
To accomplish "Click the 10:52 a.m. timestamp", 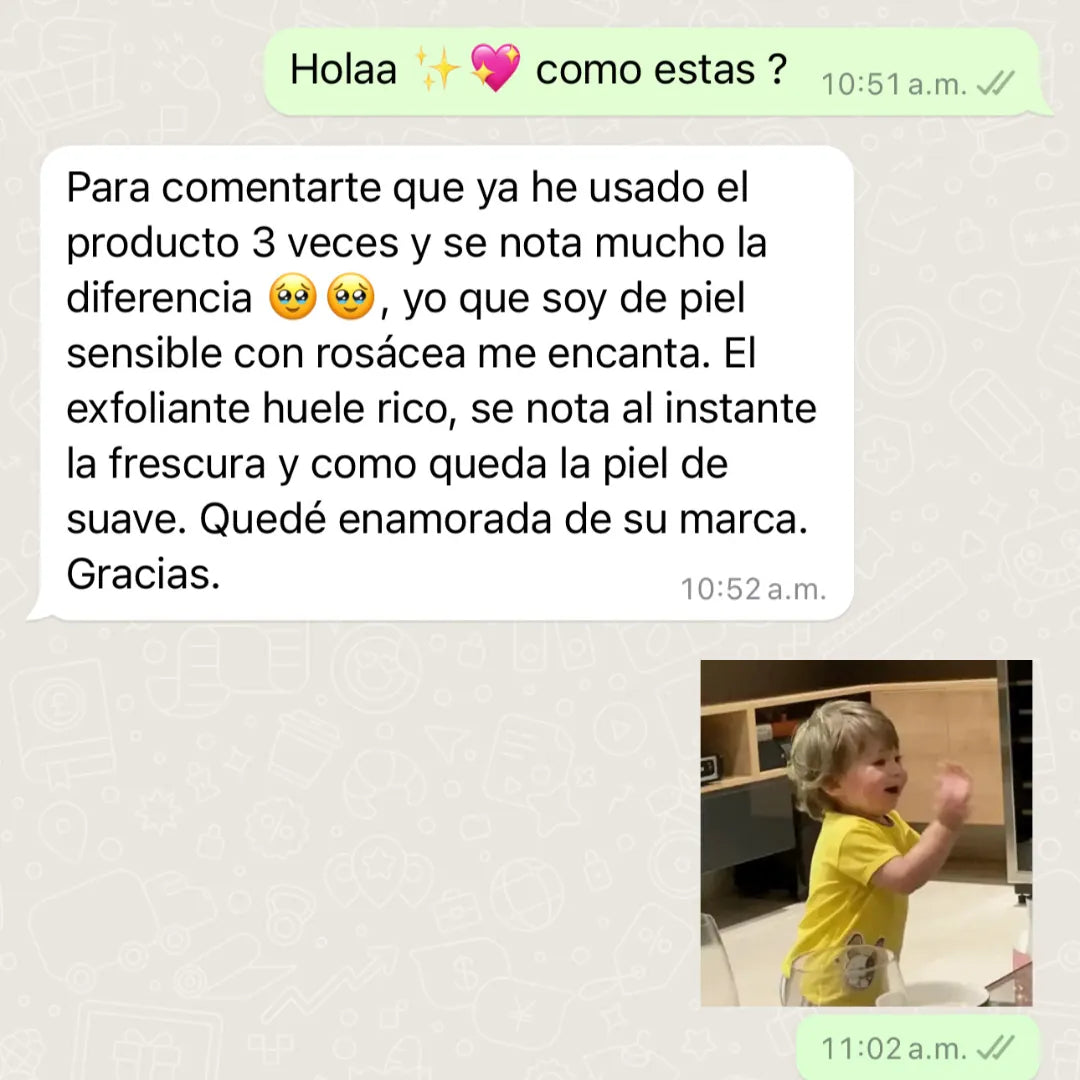I will click(754, 589).
